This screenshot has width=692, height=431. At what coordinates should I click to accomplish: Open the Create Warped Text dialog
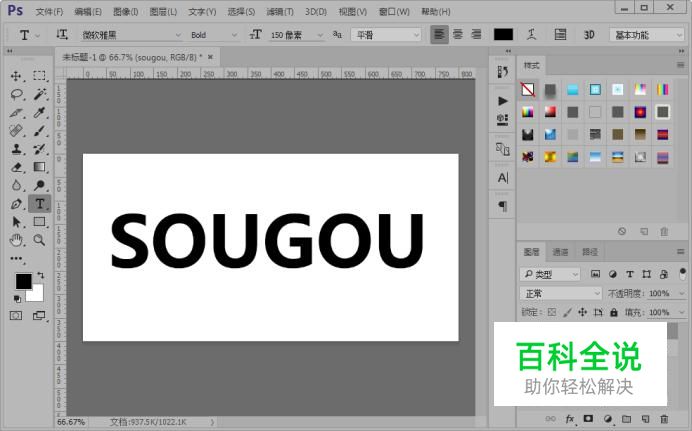click(532, 34)
